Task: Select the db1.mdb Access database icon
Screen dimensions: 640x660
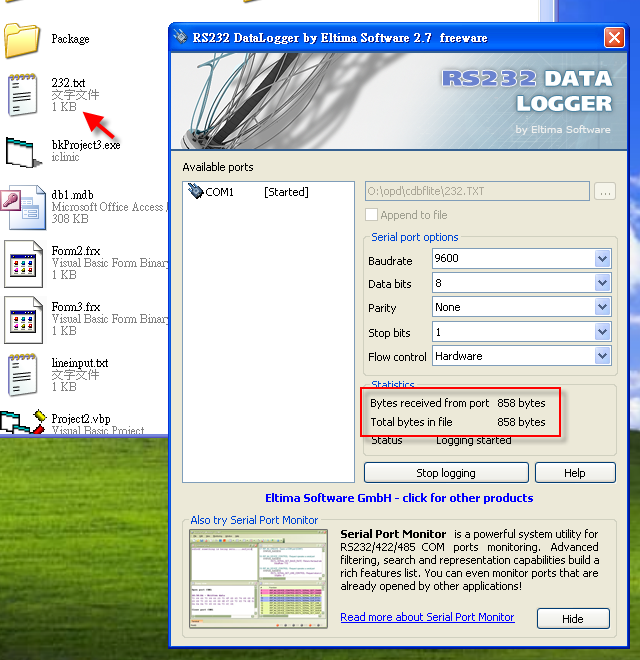Action: coord(24,208)
